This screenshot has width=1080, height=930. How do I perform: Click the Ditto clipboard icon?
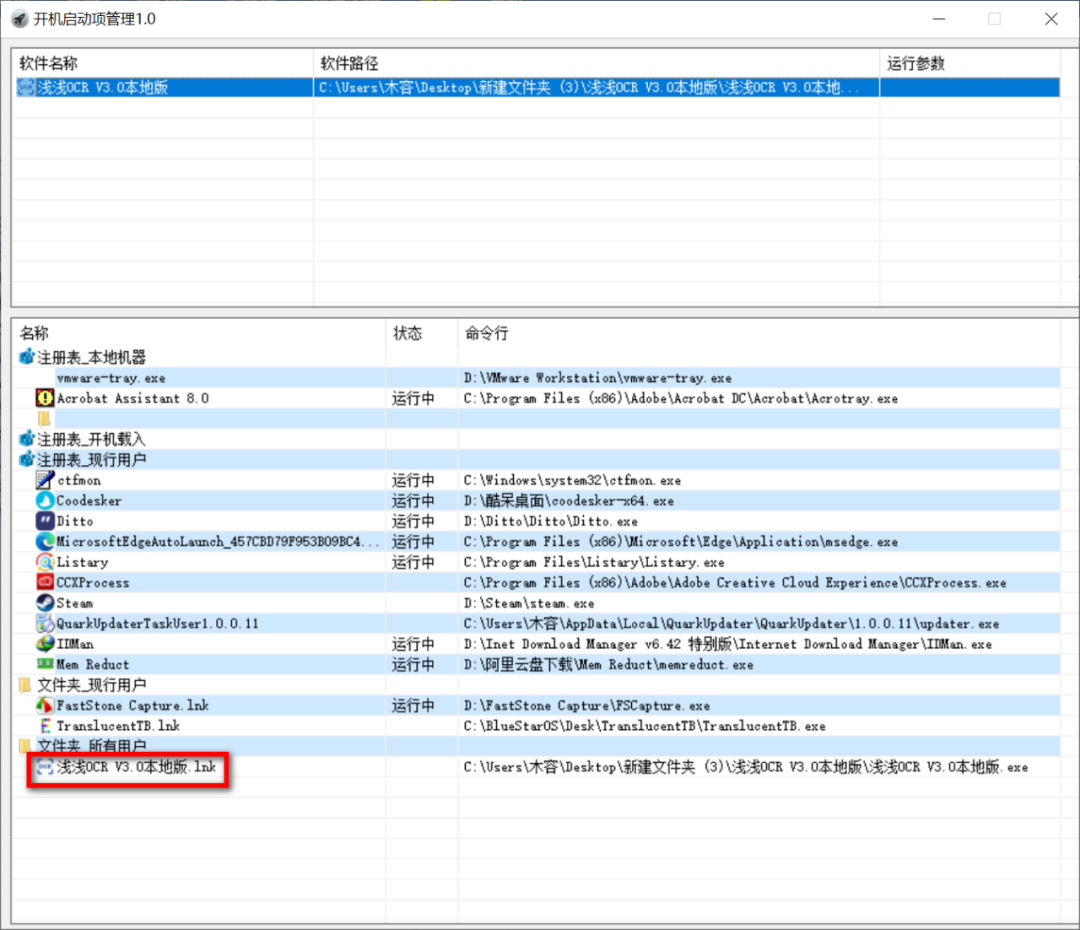tap(45, 521)
